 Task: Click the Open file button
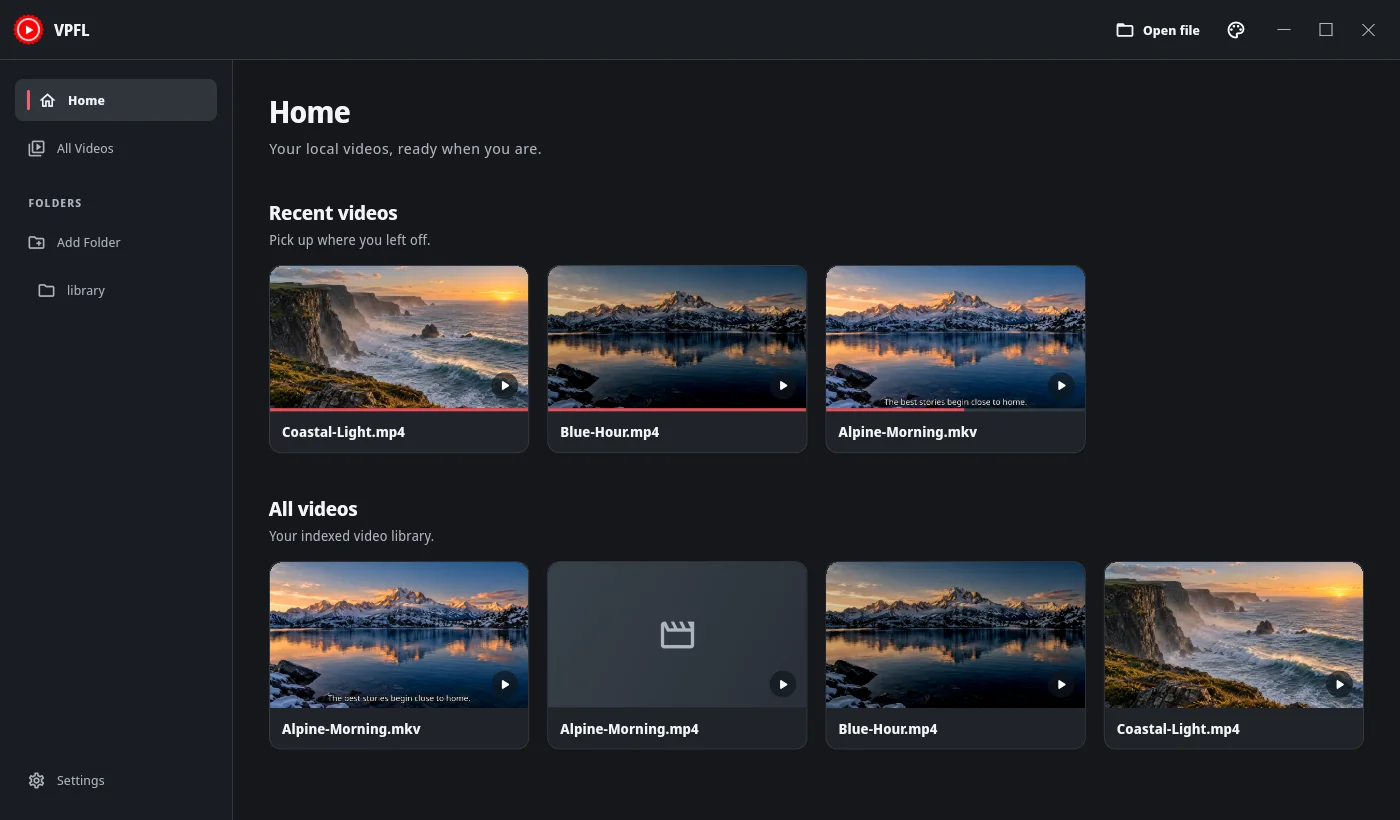(x=1158, y=30)
